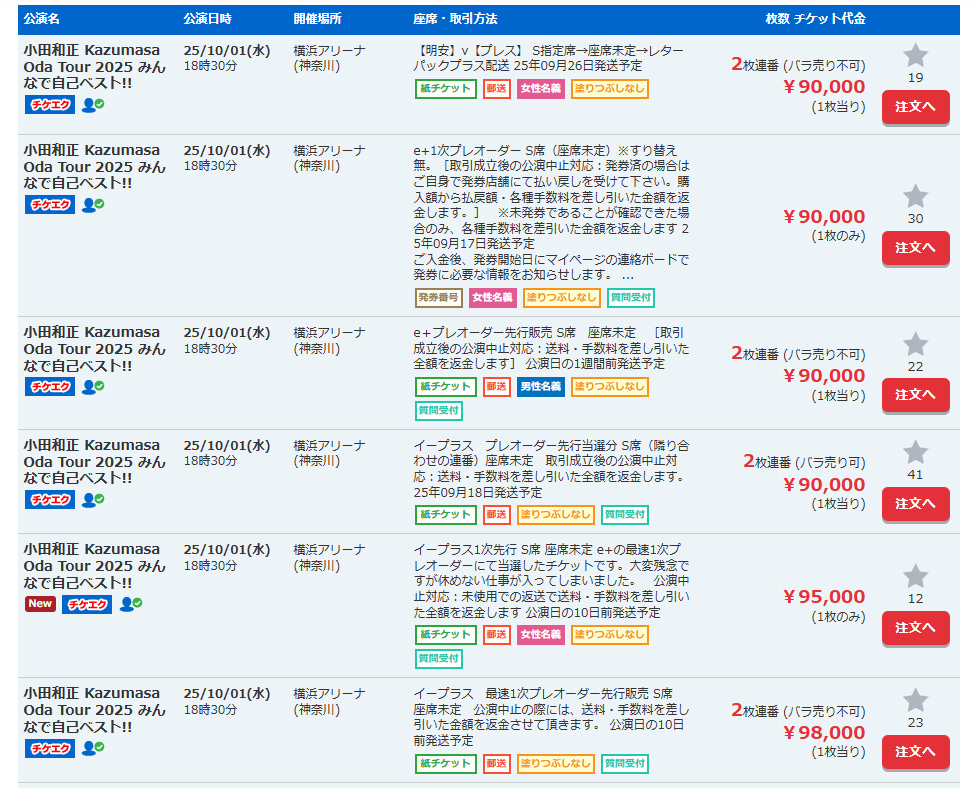
Task: Sort by the 枚数 チケット代金 column header
Action: [815, 19]
